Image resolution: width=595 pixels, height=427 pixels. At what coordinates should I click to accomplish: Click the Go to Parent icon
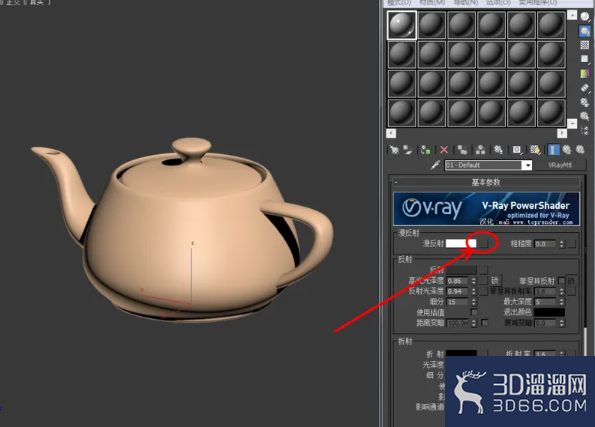[x=567, y=150]
